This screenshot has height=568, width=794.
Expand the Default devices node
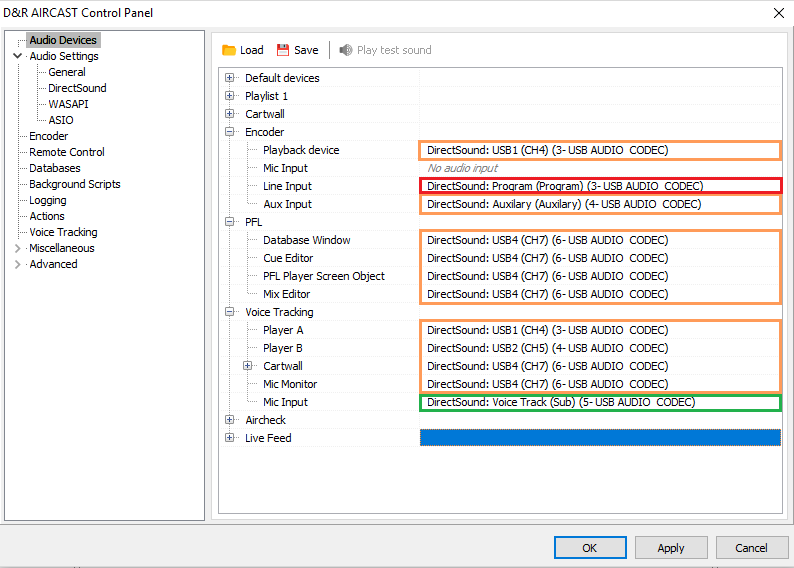(230, 78)
